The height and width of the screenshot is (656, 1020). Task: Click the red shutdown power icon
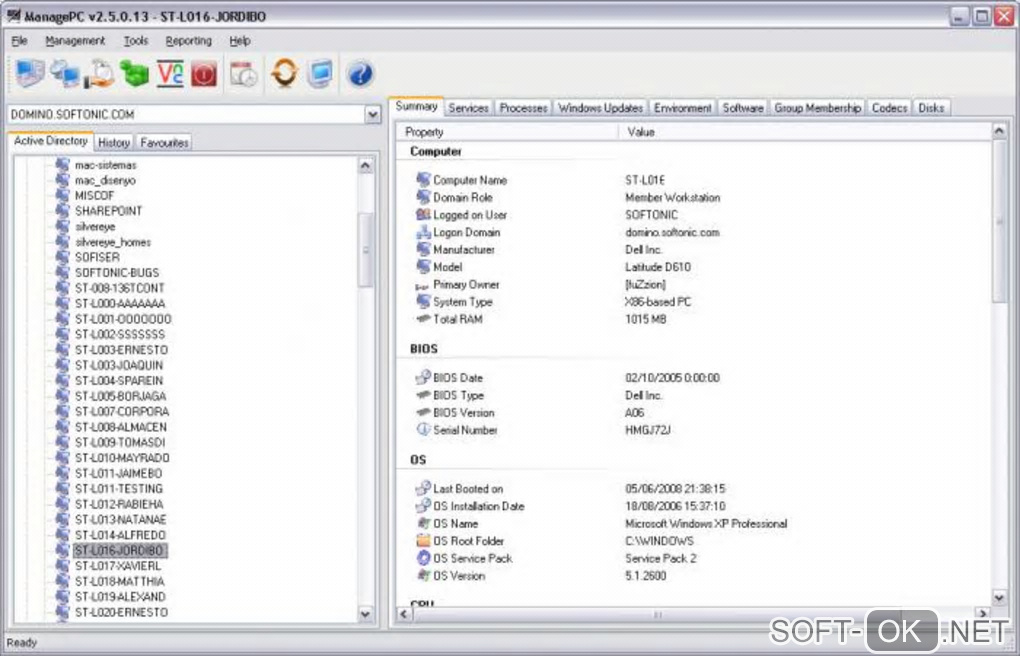click(x=204, y=74)
